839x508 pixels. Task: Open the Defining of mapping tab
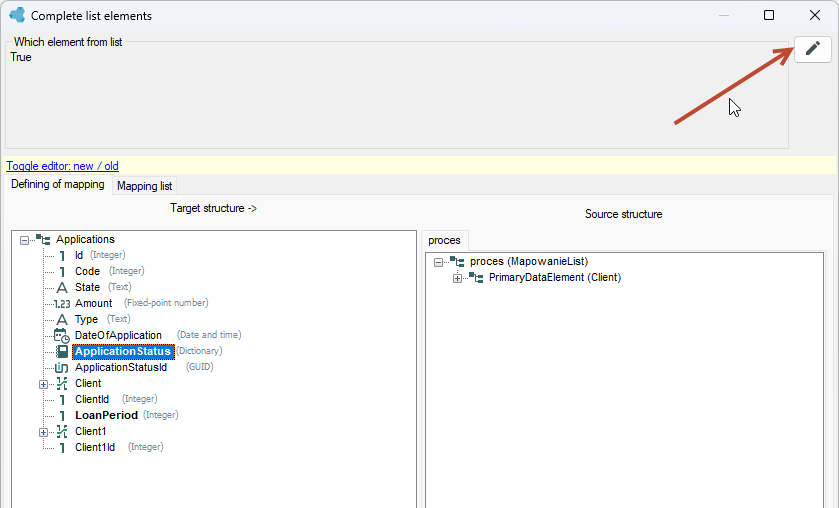tap(58, 184)
